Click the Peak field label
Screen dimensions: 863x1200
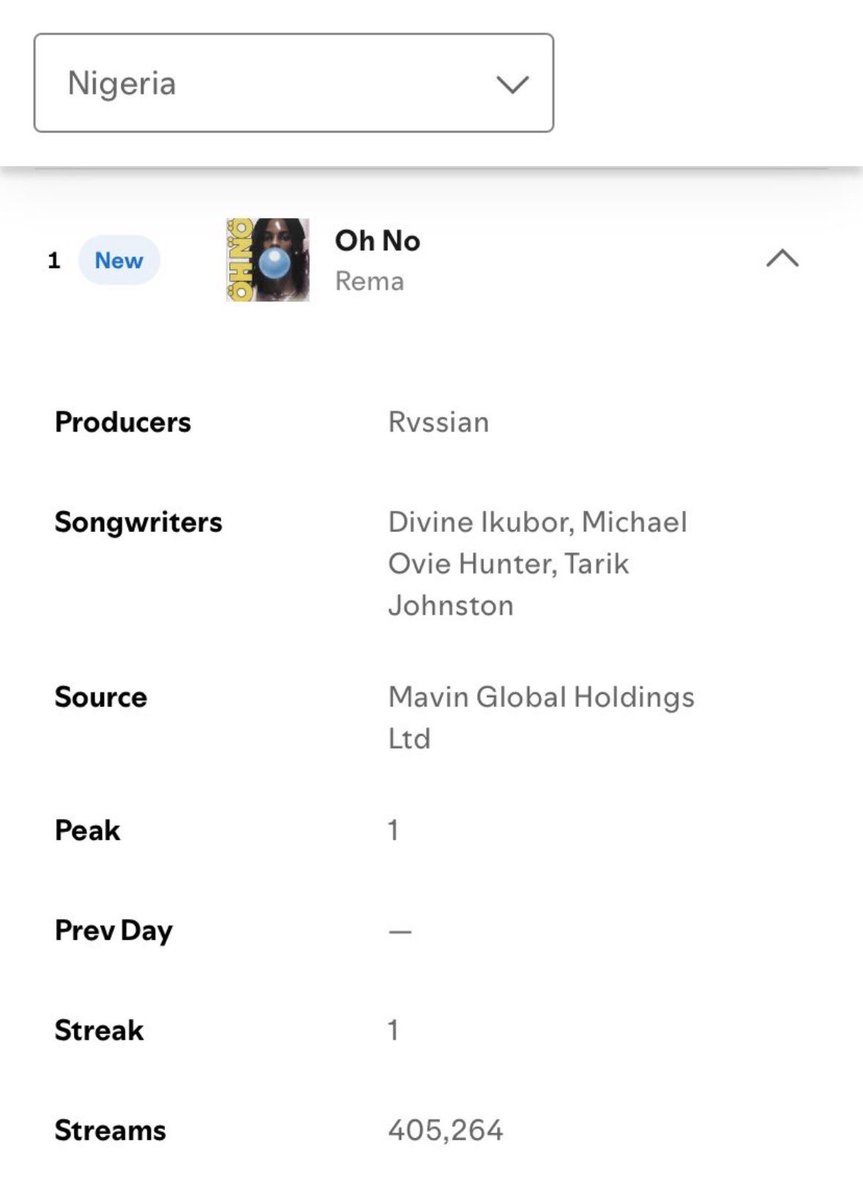tap(87, 830)
